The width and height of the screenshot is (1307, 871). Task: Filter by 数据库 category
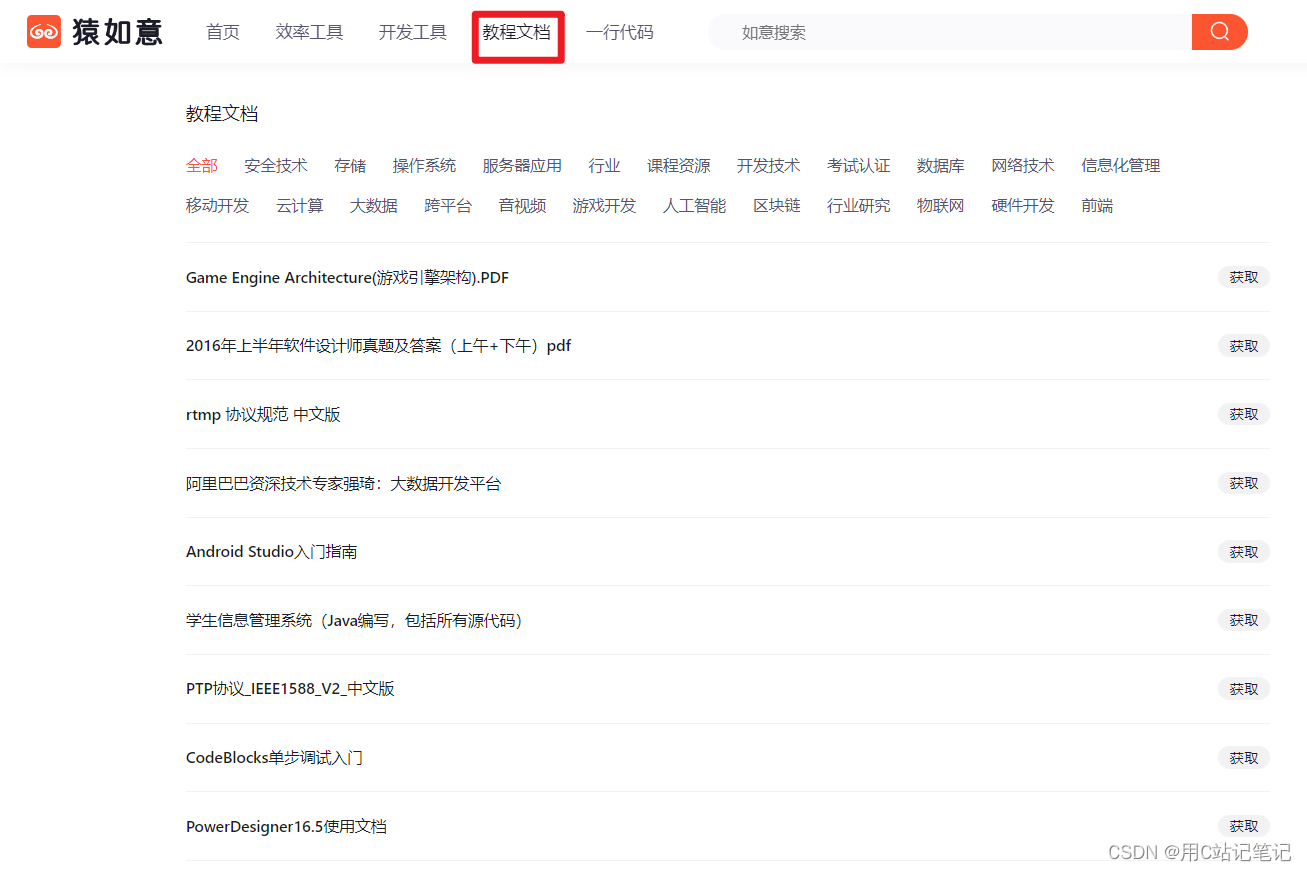(941, 166)
